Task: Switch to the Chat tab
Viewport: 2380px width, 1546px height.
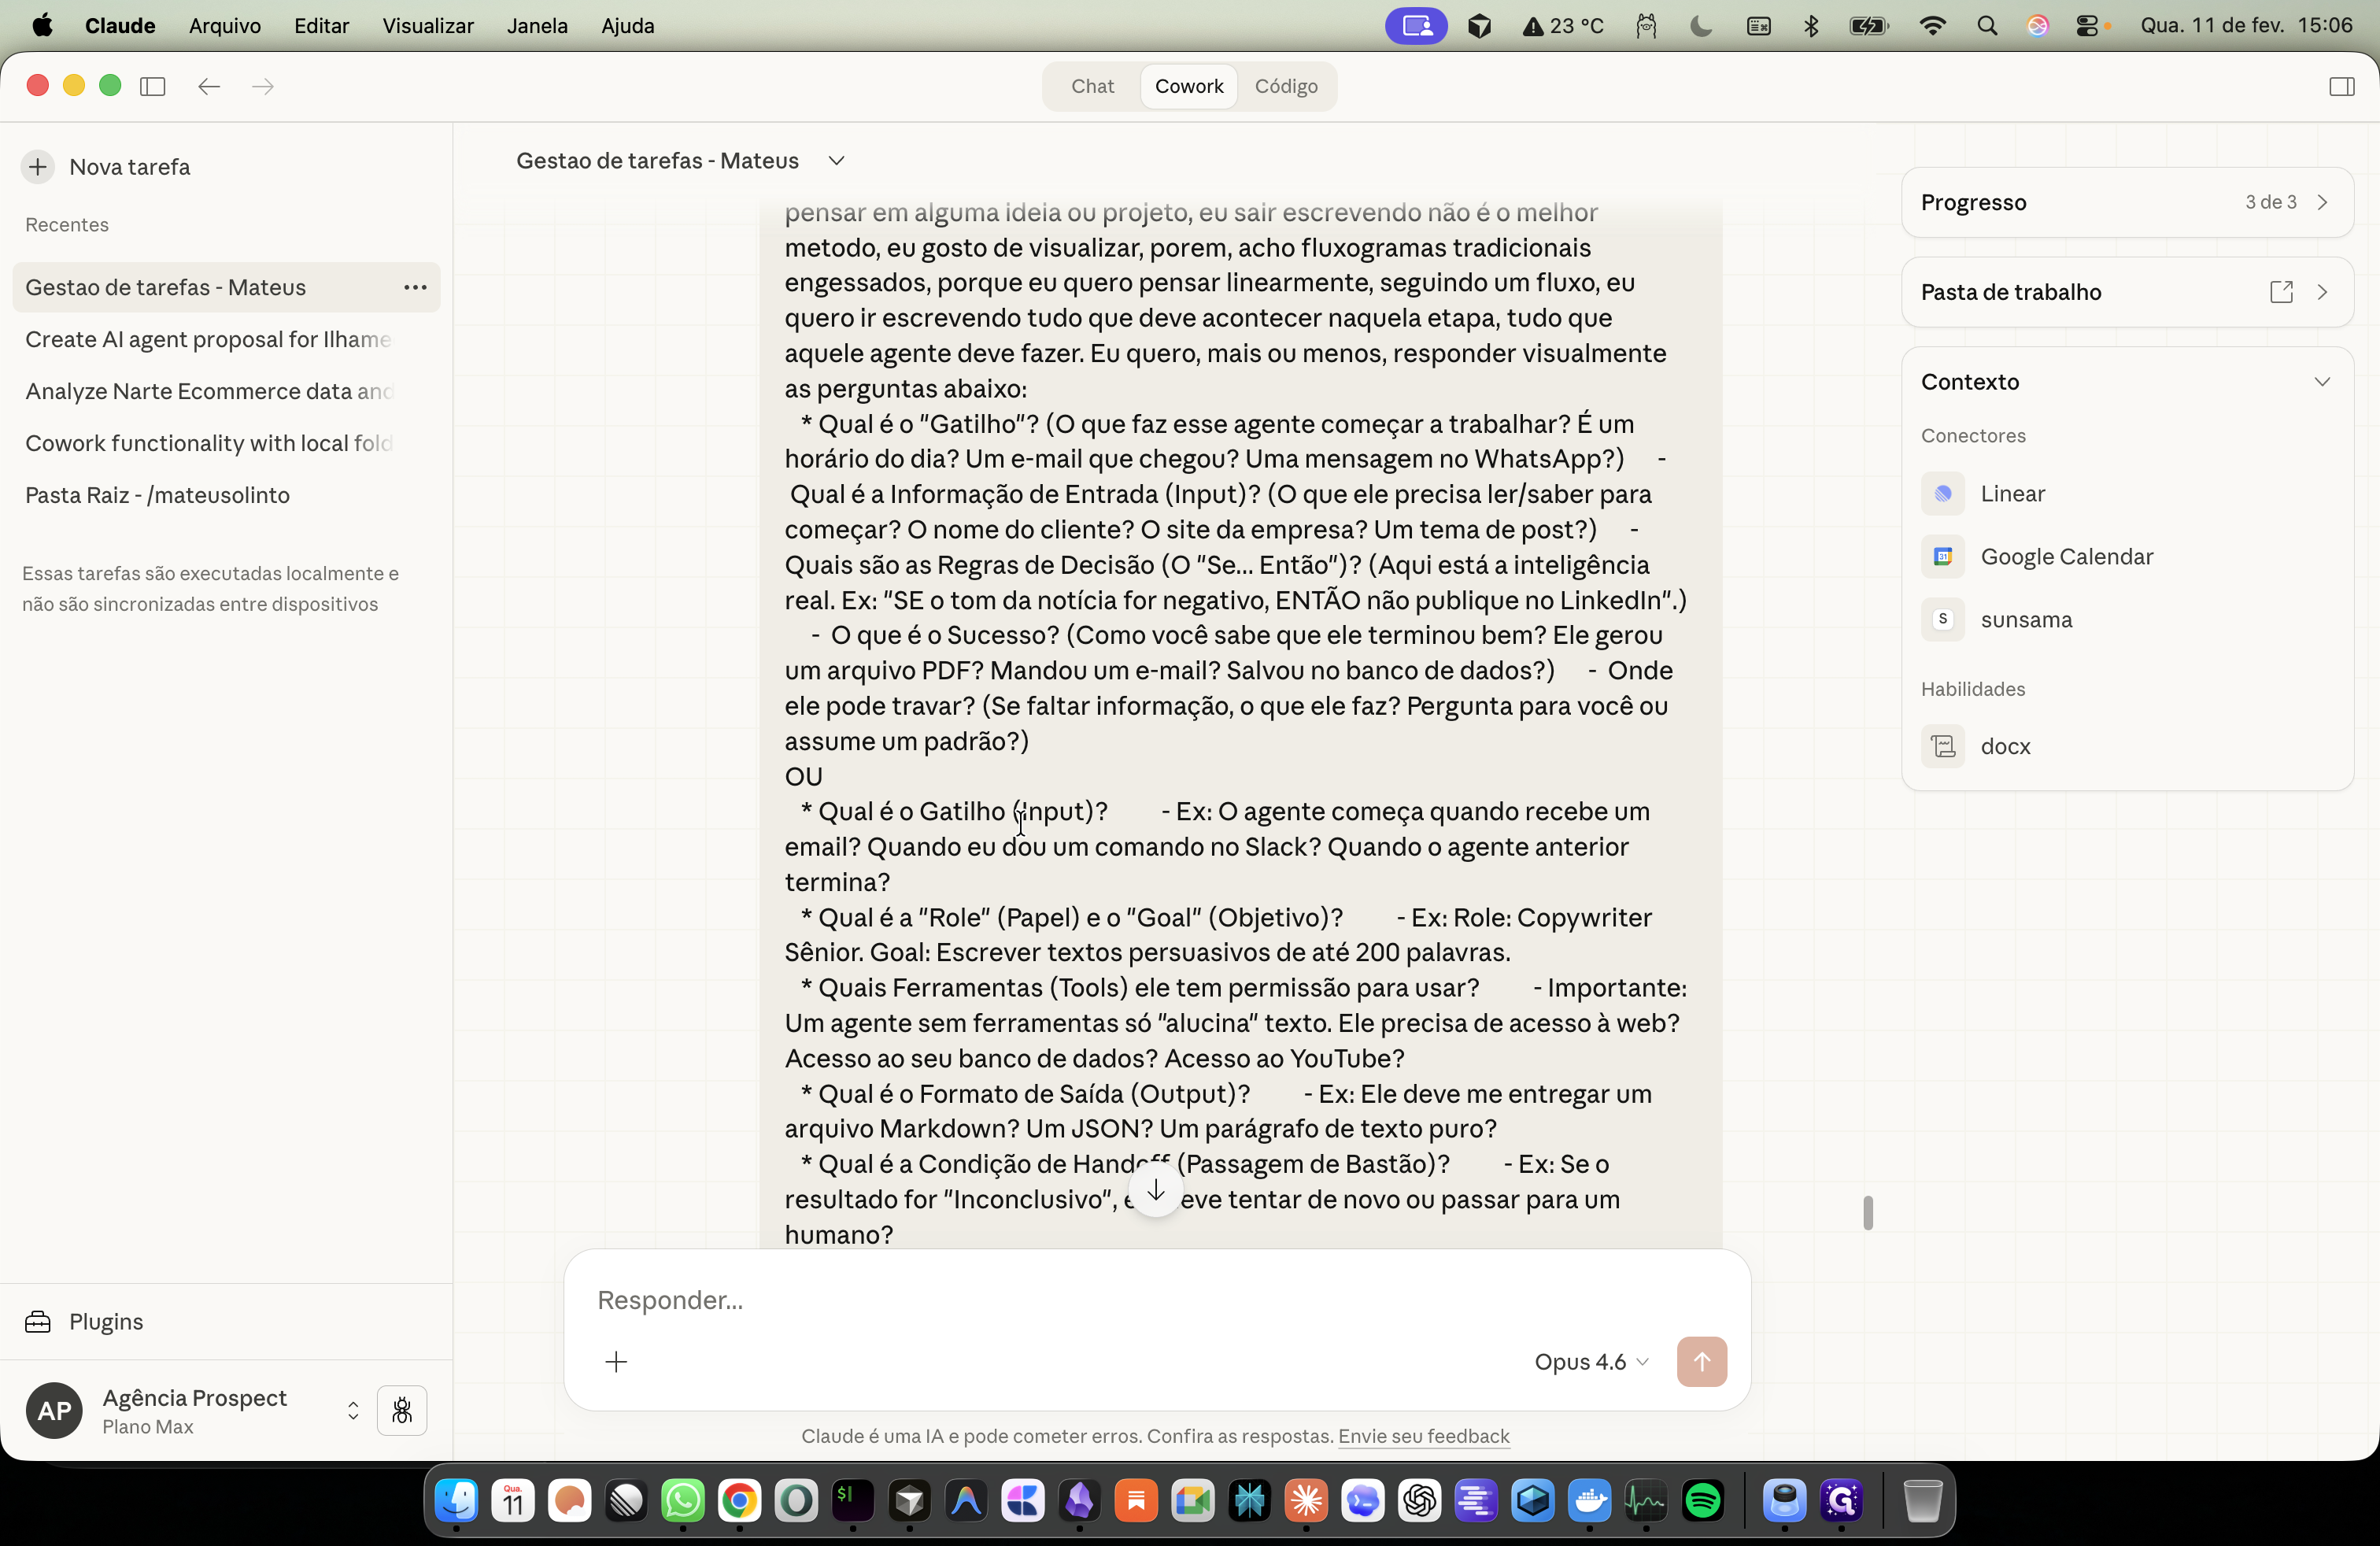Action: coord(1092,86)
